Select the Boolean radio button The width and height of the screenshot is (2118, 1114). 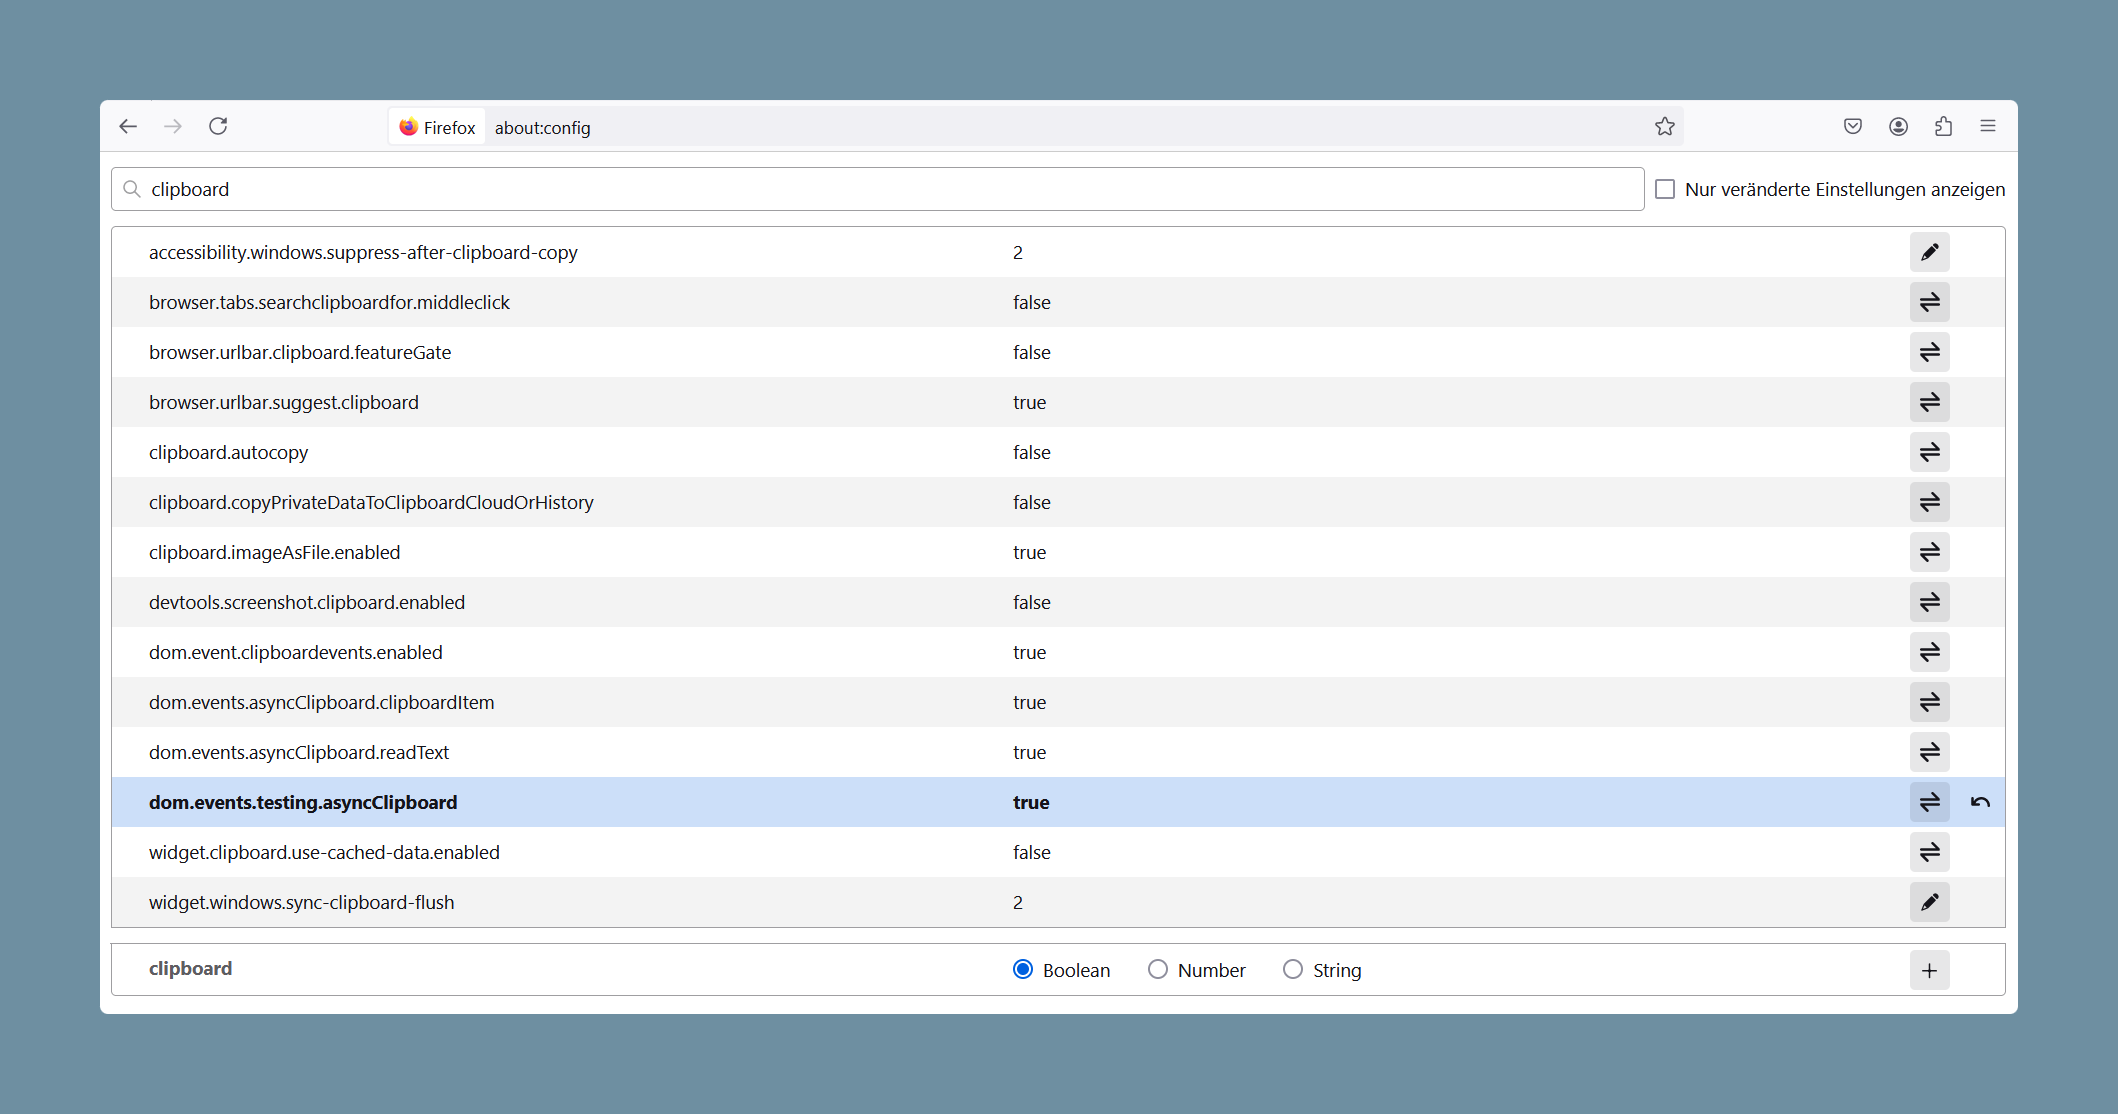coord(1023,969)
